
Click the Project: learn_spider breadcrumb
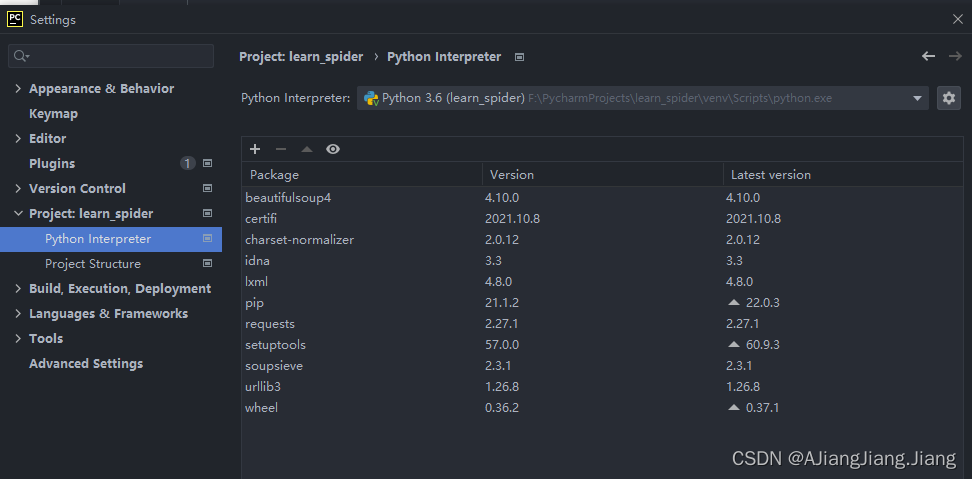coord(301,57)
